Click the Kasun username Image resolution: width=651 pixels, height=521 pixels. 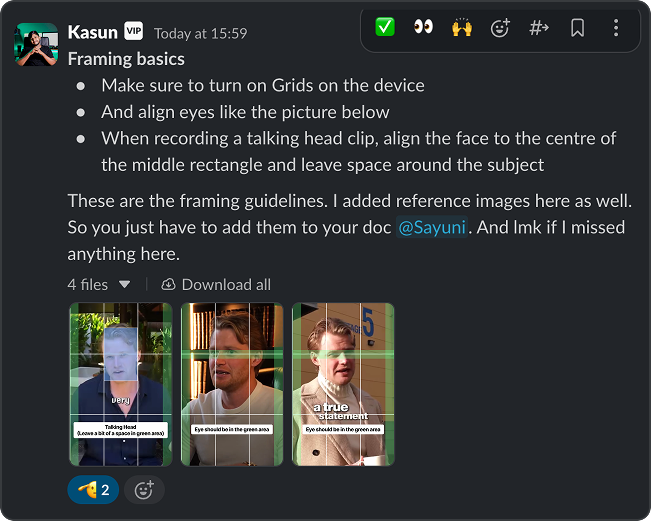pos(93,33)
